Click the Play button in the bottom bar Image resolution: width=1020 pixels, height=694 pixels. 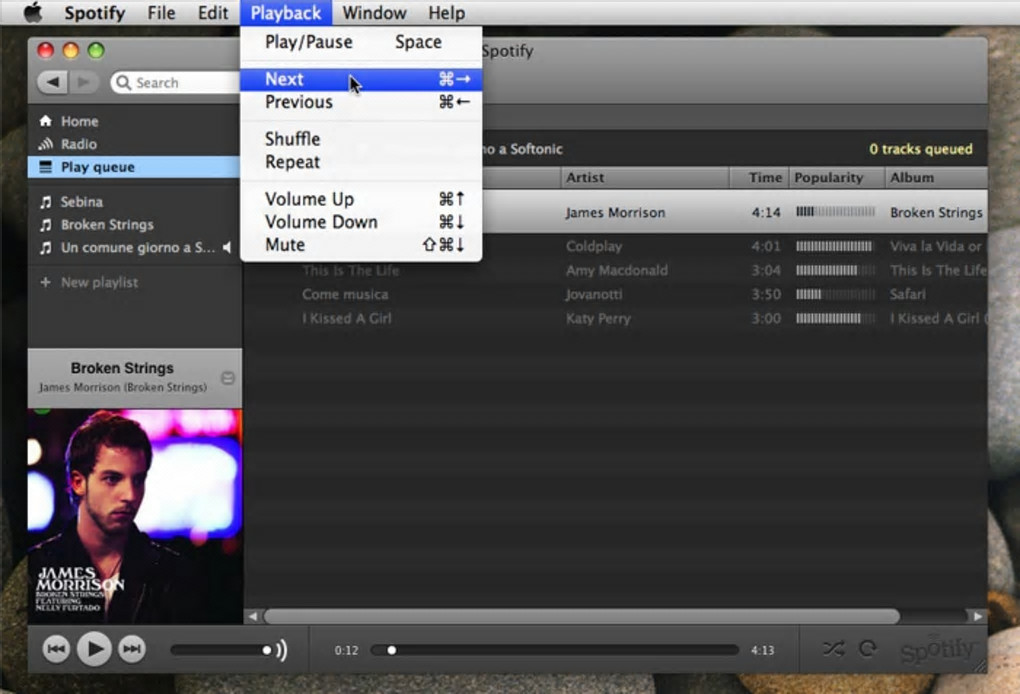click(94, 648)
